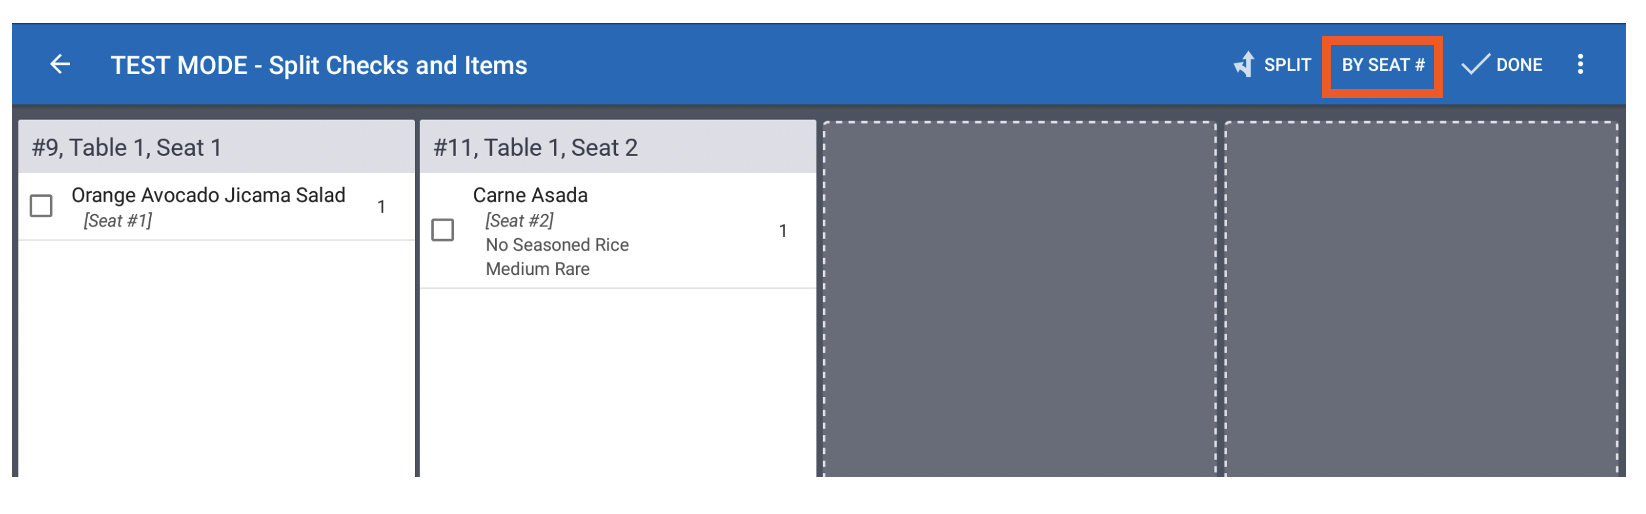1646x514 pixels.
Task: Check the Orange Avocado Jicama Salad checkbox
Action: [x=41, y=206]
